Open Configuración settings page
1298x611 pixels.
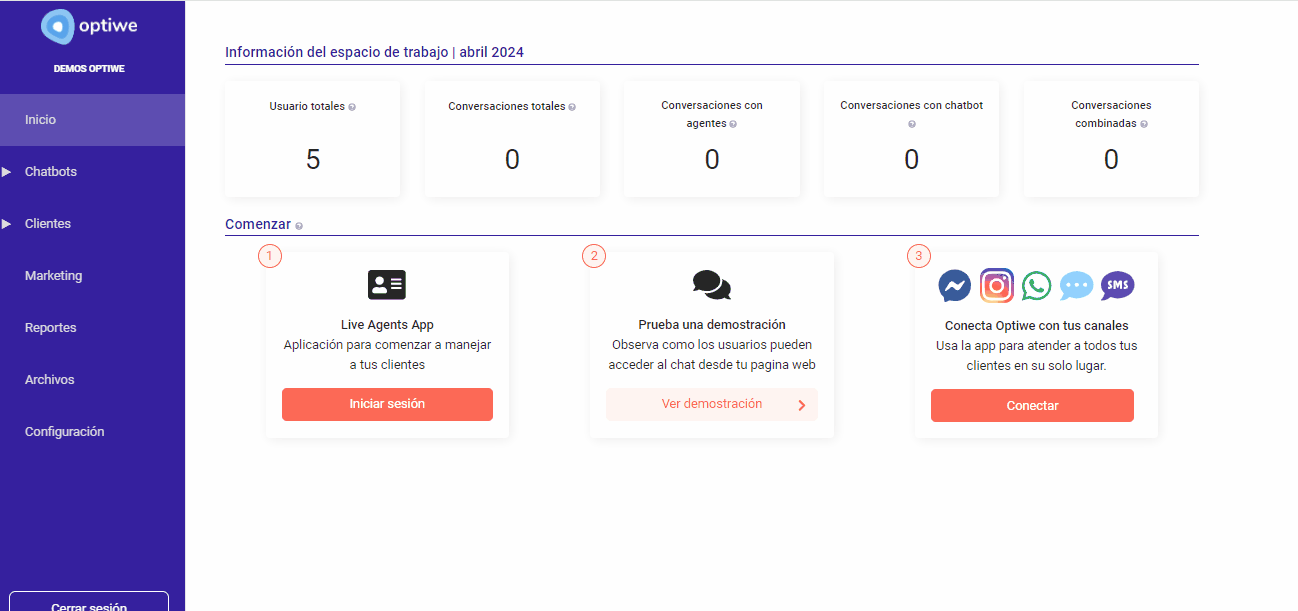tap(64, 432)
